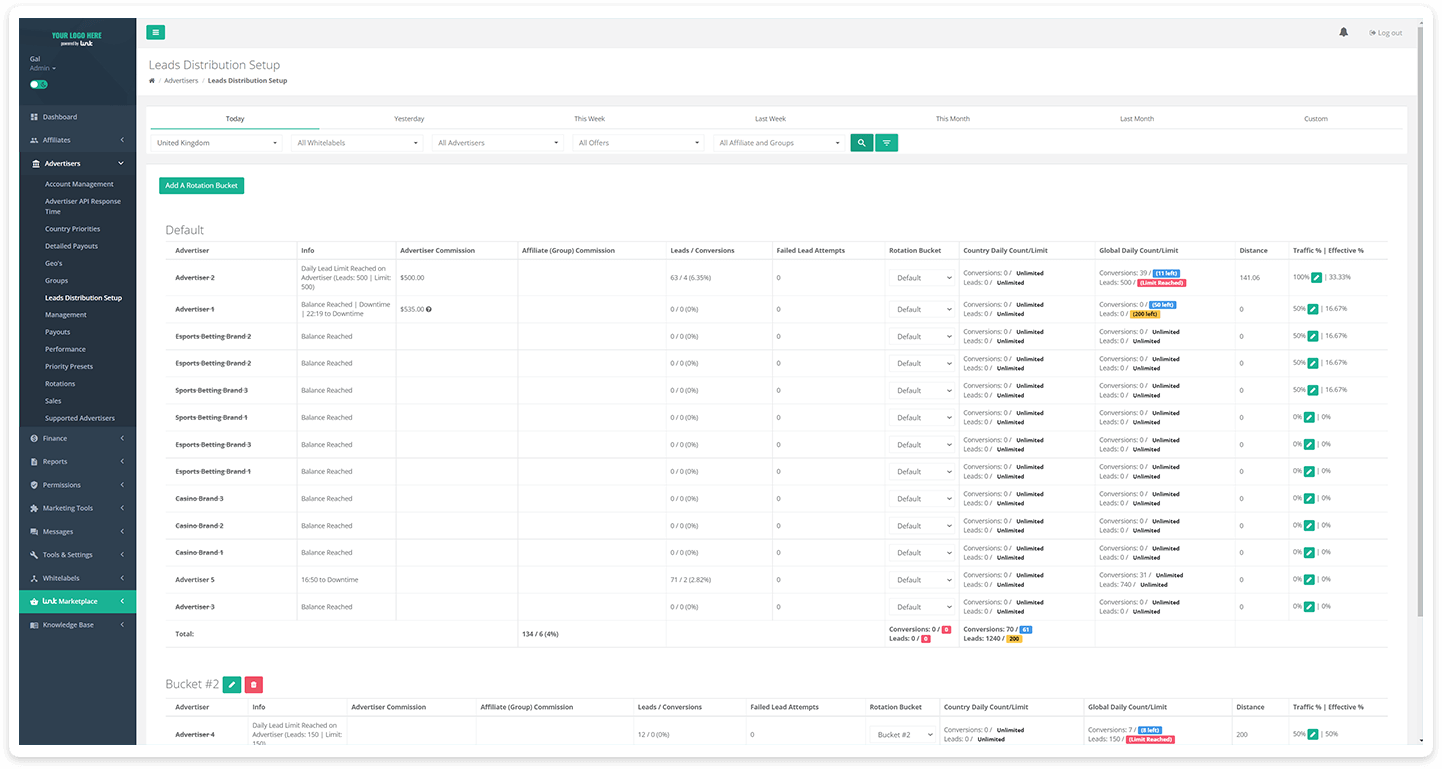Click the green search magnifier button
1442x769 pixels.
click(x=861, y=143)
